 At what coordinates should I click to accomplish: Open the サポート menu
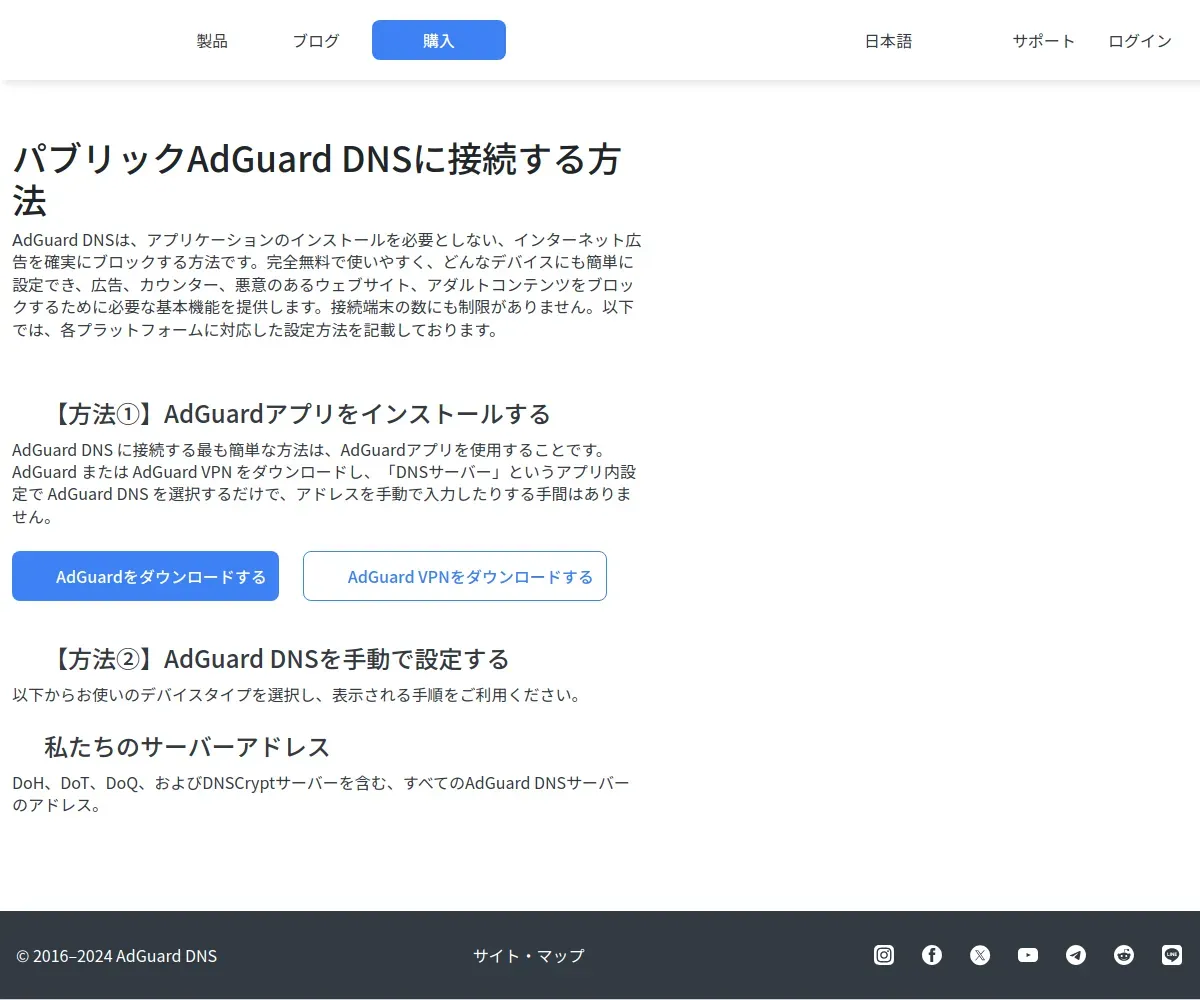[1044, 41]
